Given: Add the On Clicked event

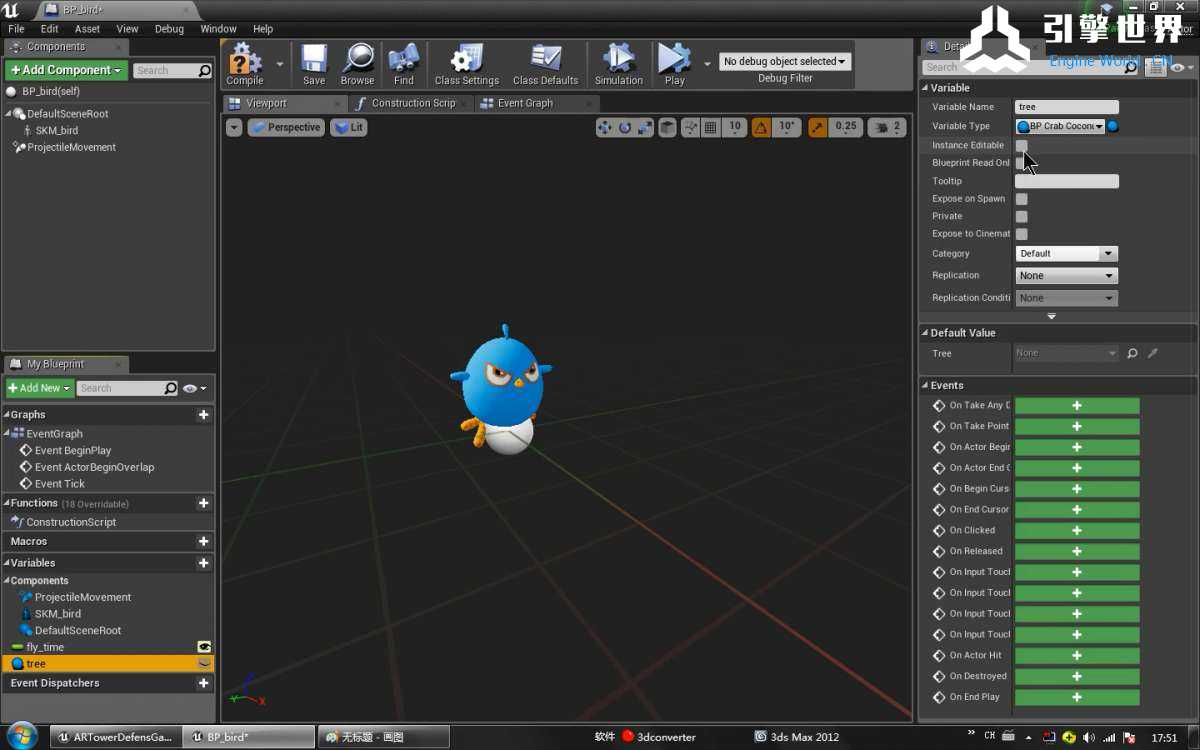Looking at the screenshot, I should [x=1077, y=531].
